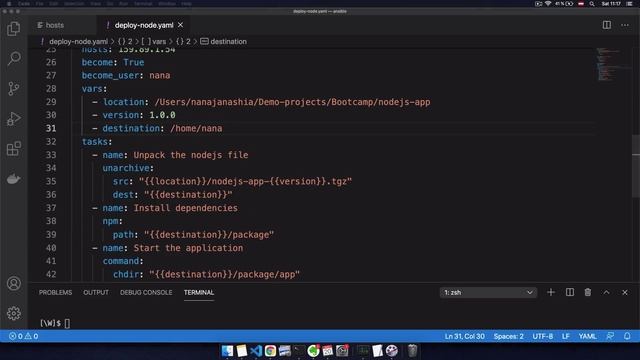This screenshot has width=640, height=360.
Task: Select the deploy-node.yaml editor tab
Action: pos(144,25)
